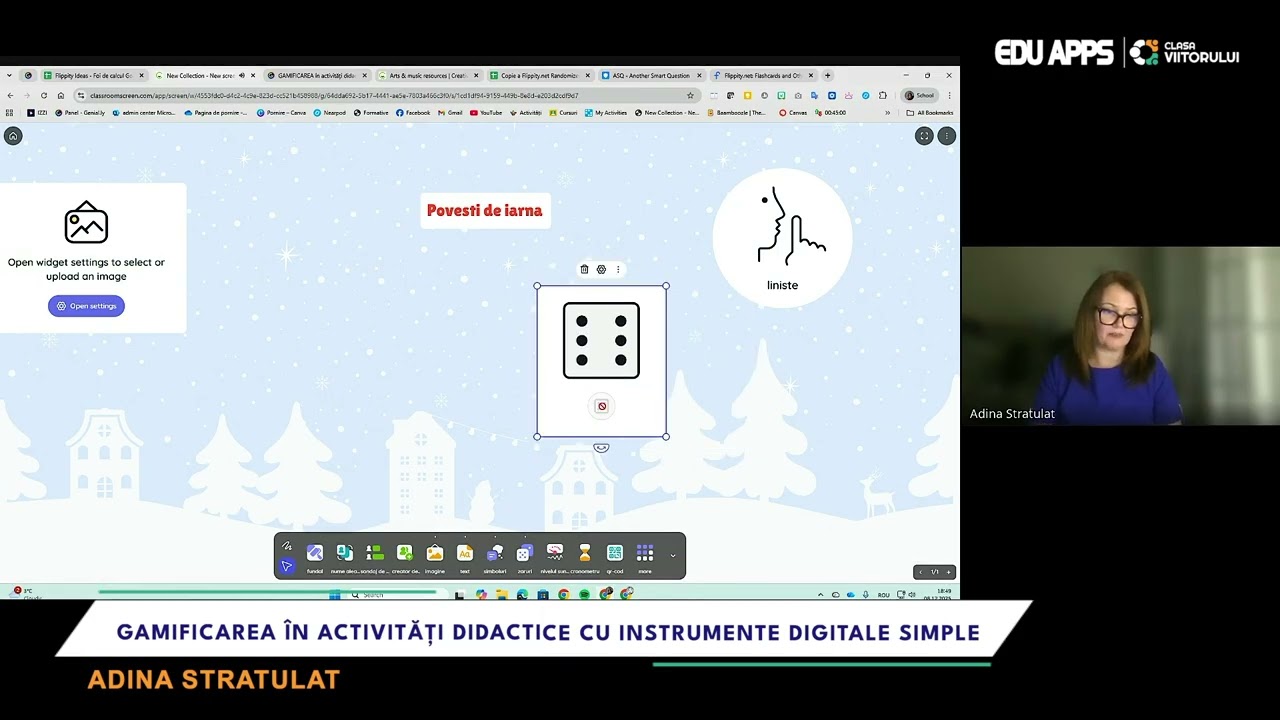Open the Facebook bookmark

tap(413, 112)
